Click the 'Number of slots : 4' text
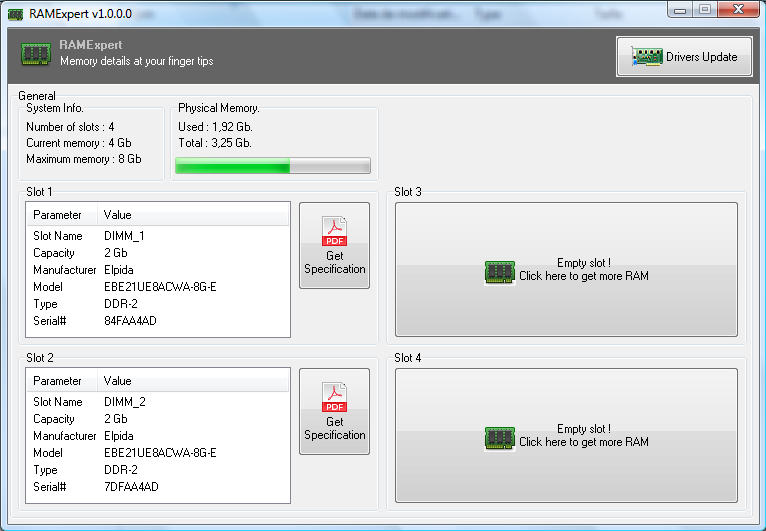The image size is (766, 531). pos(70,127)
